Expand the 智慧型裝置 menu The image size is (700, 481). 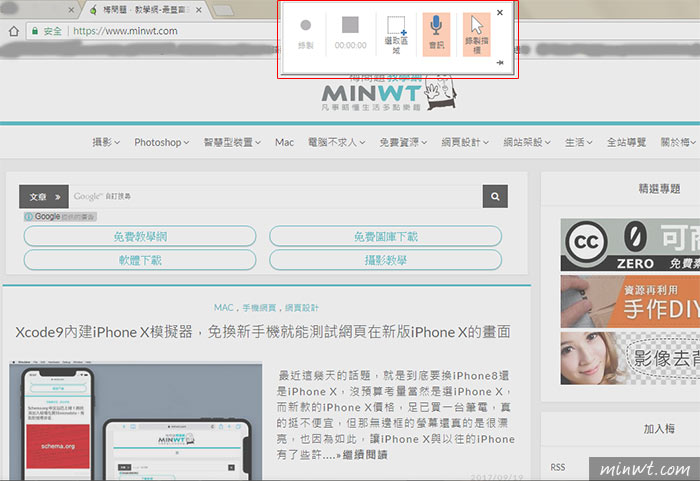tap(232, 142)
